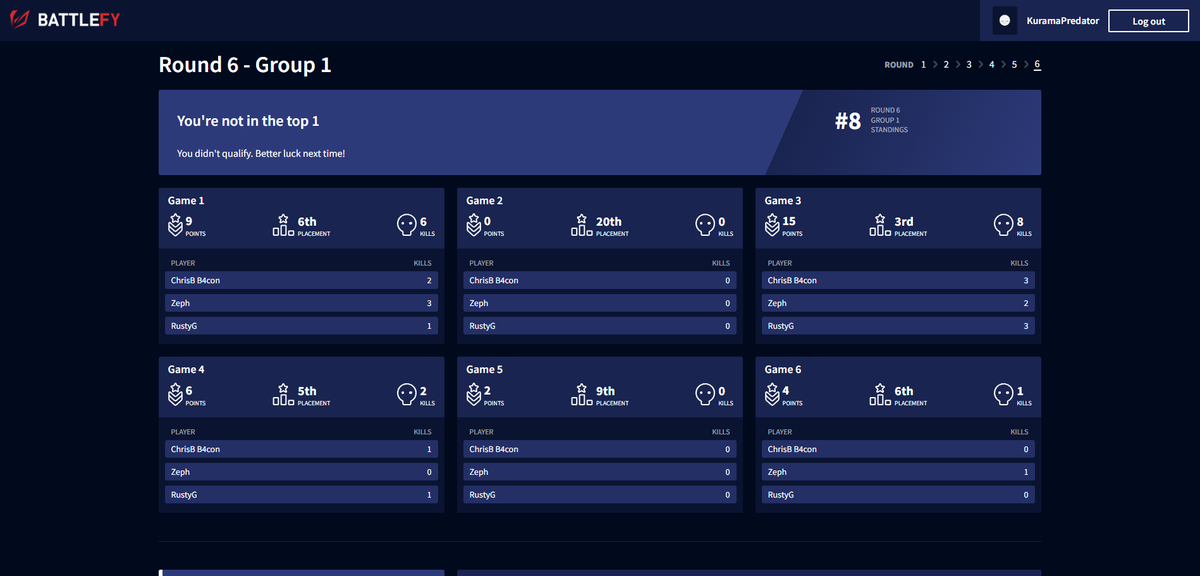Click the Game 6 kills skull icon

(x=1004, y=395)
